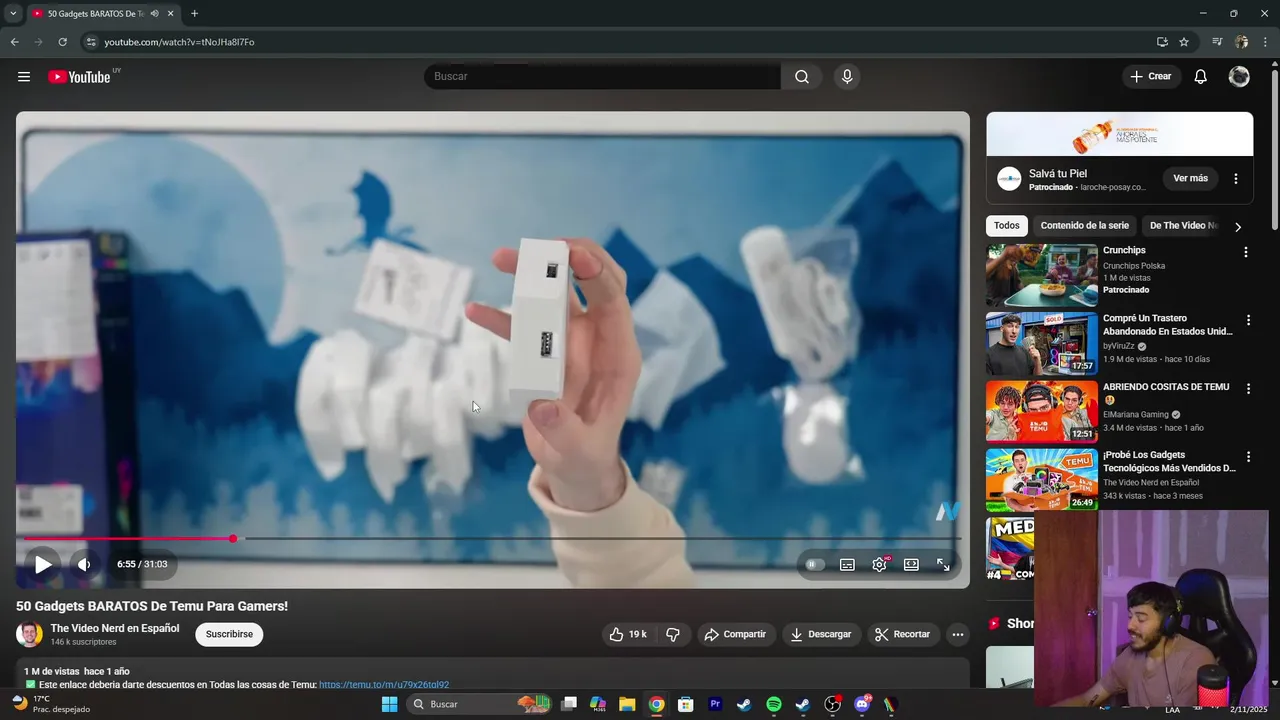Open YouTube notifications bell
The height and width of the screenshot is (720, 1280).
[x=1201, y=77]
